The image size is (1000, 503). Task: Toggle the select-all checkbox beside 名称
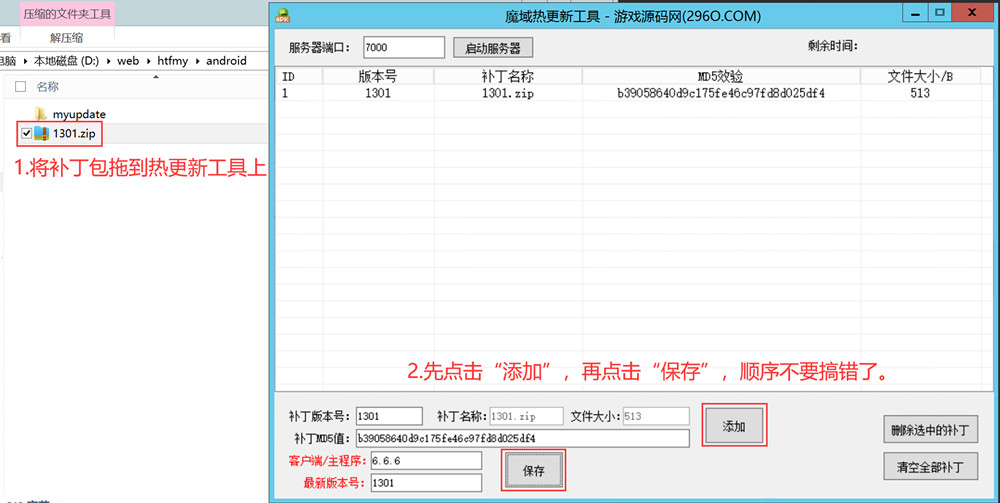(x=20, y=87)
